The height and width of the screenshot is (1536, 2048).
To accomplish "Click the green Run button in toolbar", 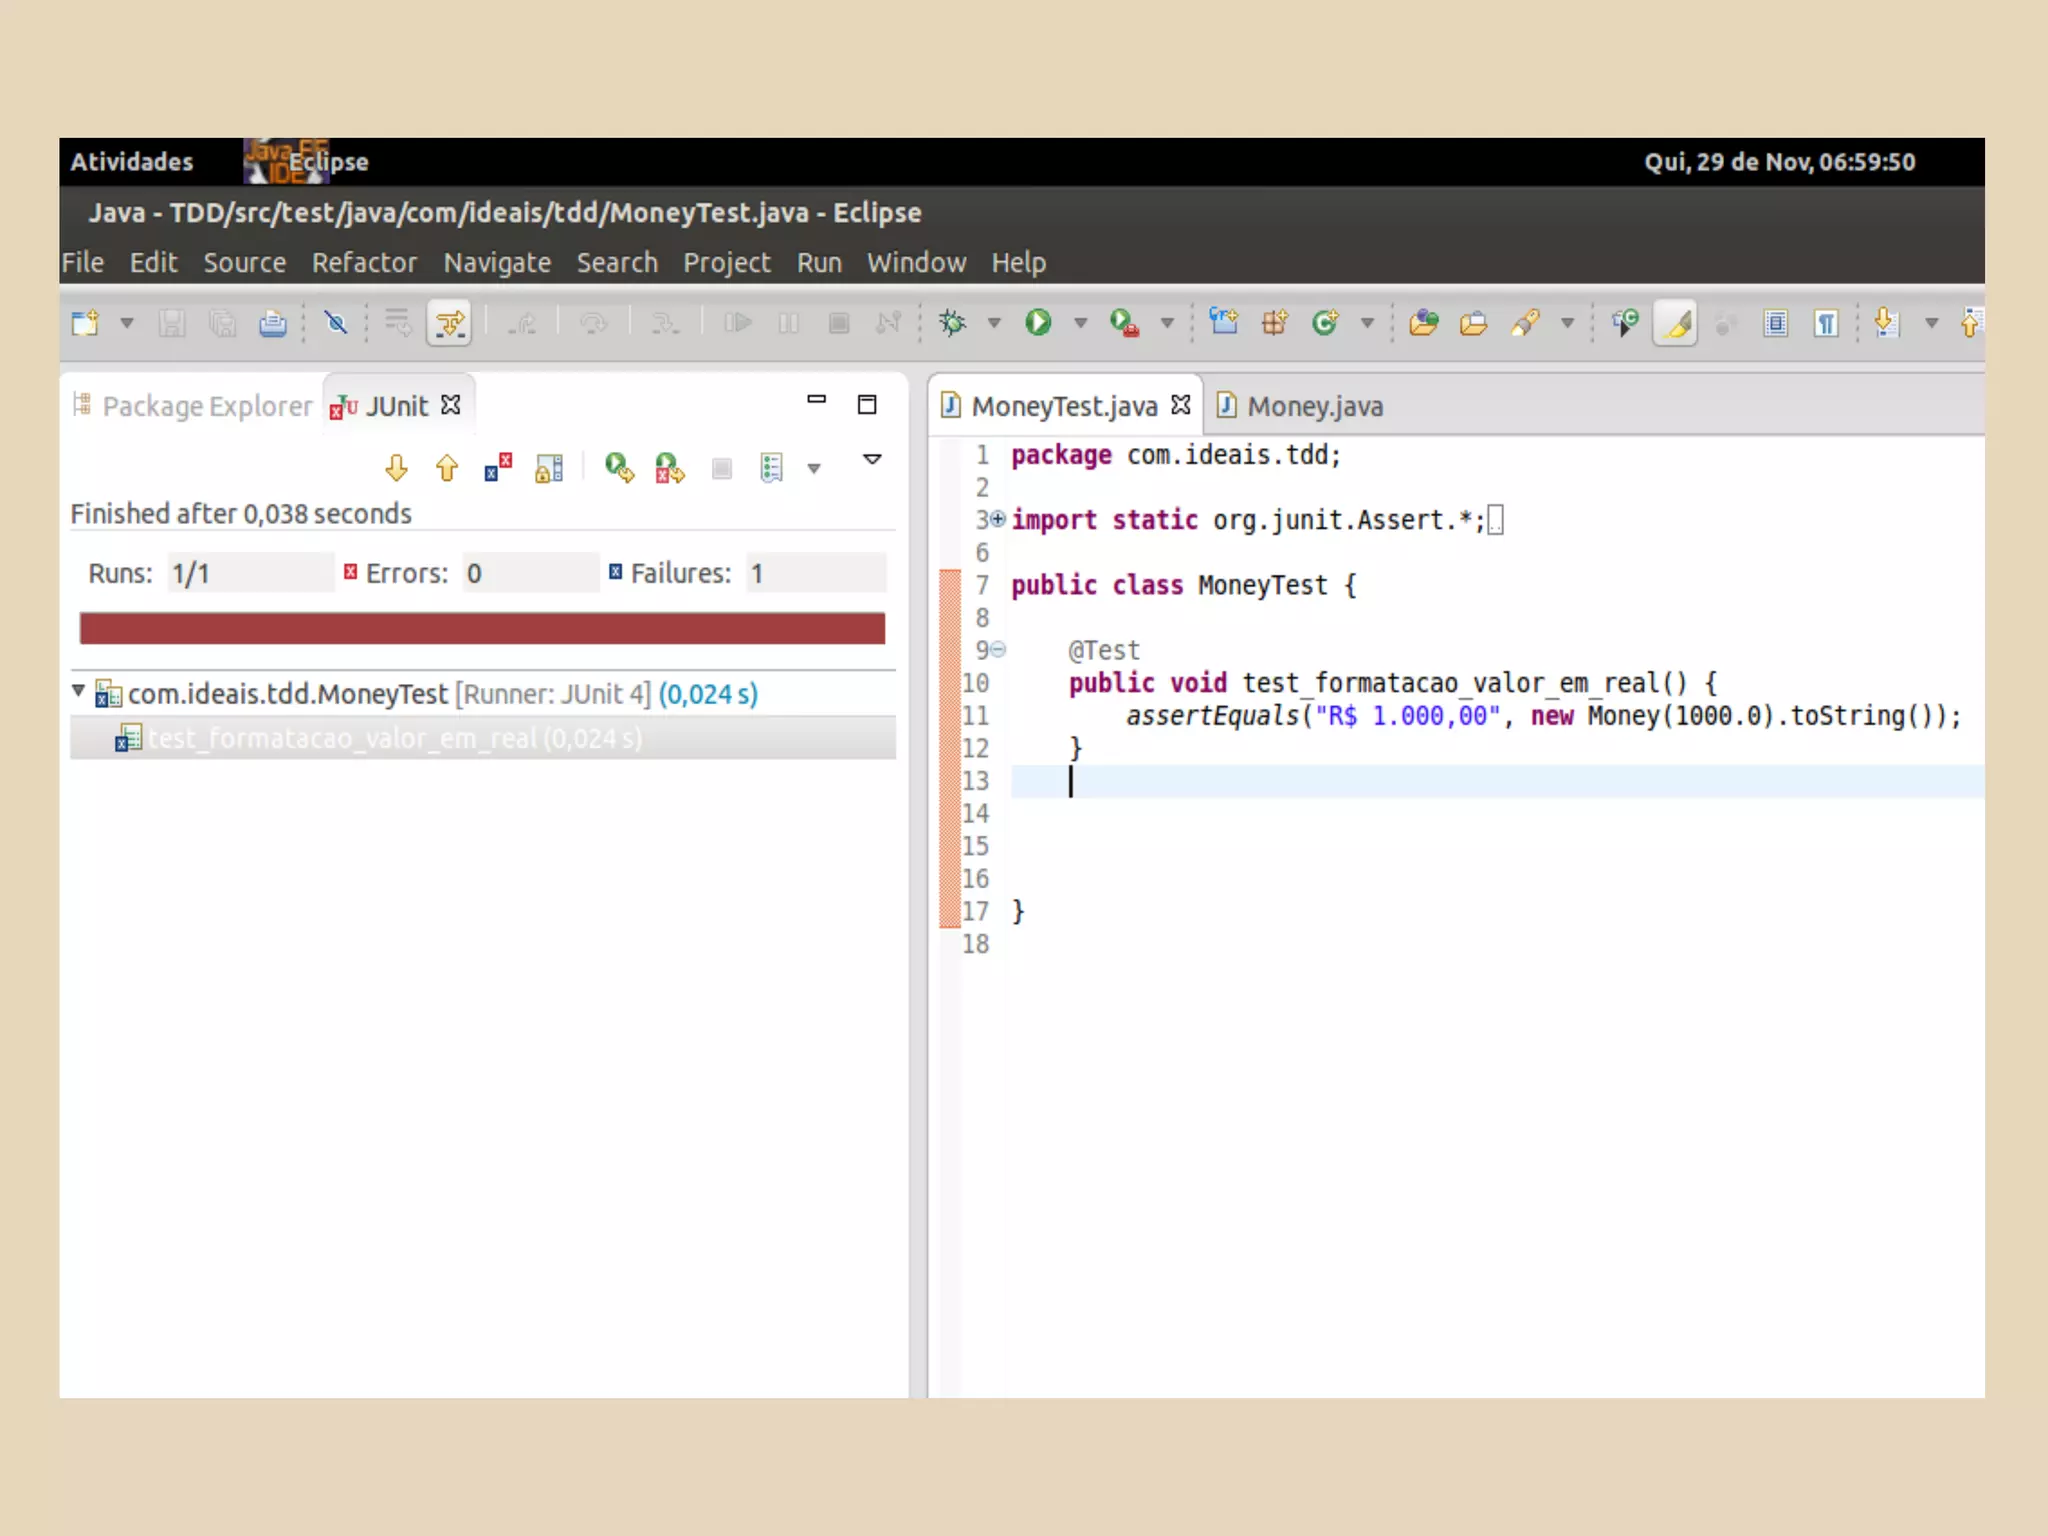I will 1038,322.
